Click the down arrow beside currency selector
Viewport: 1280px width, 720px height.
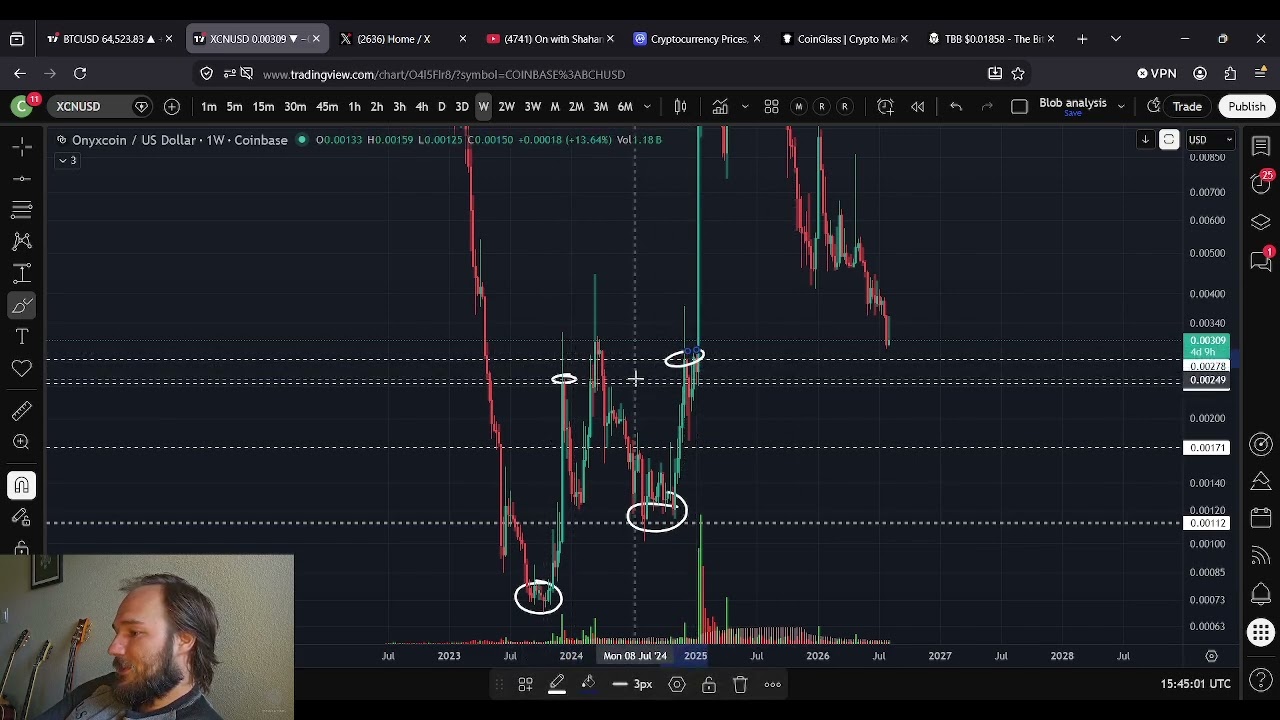click(1145, 139)
